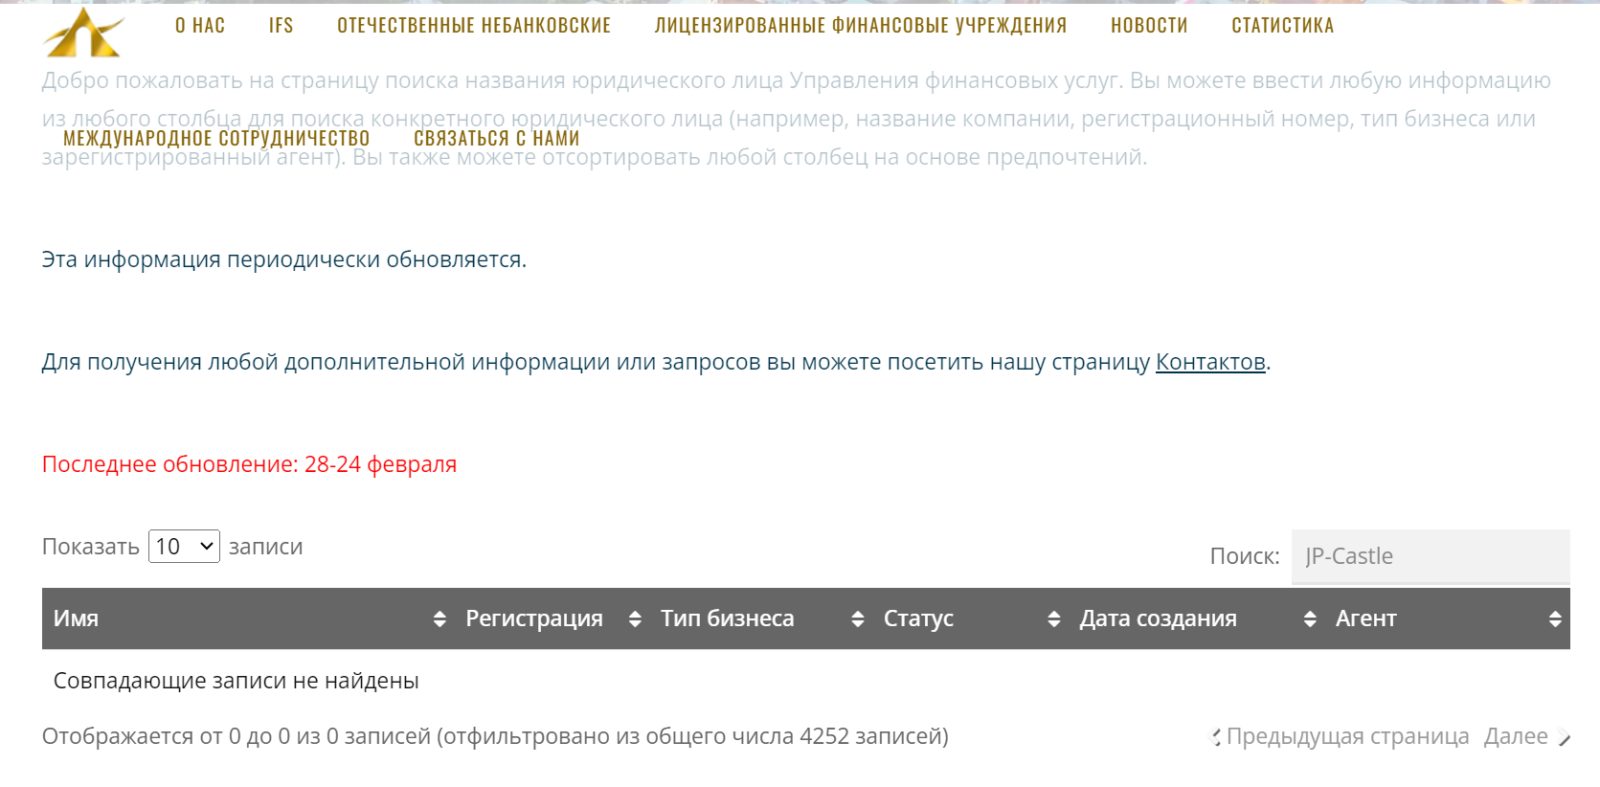Click the golden site logo
The image size is (1600, 787).
pos(84,31)
